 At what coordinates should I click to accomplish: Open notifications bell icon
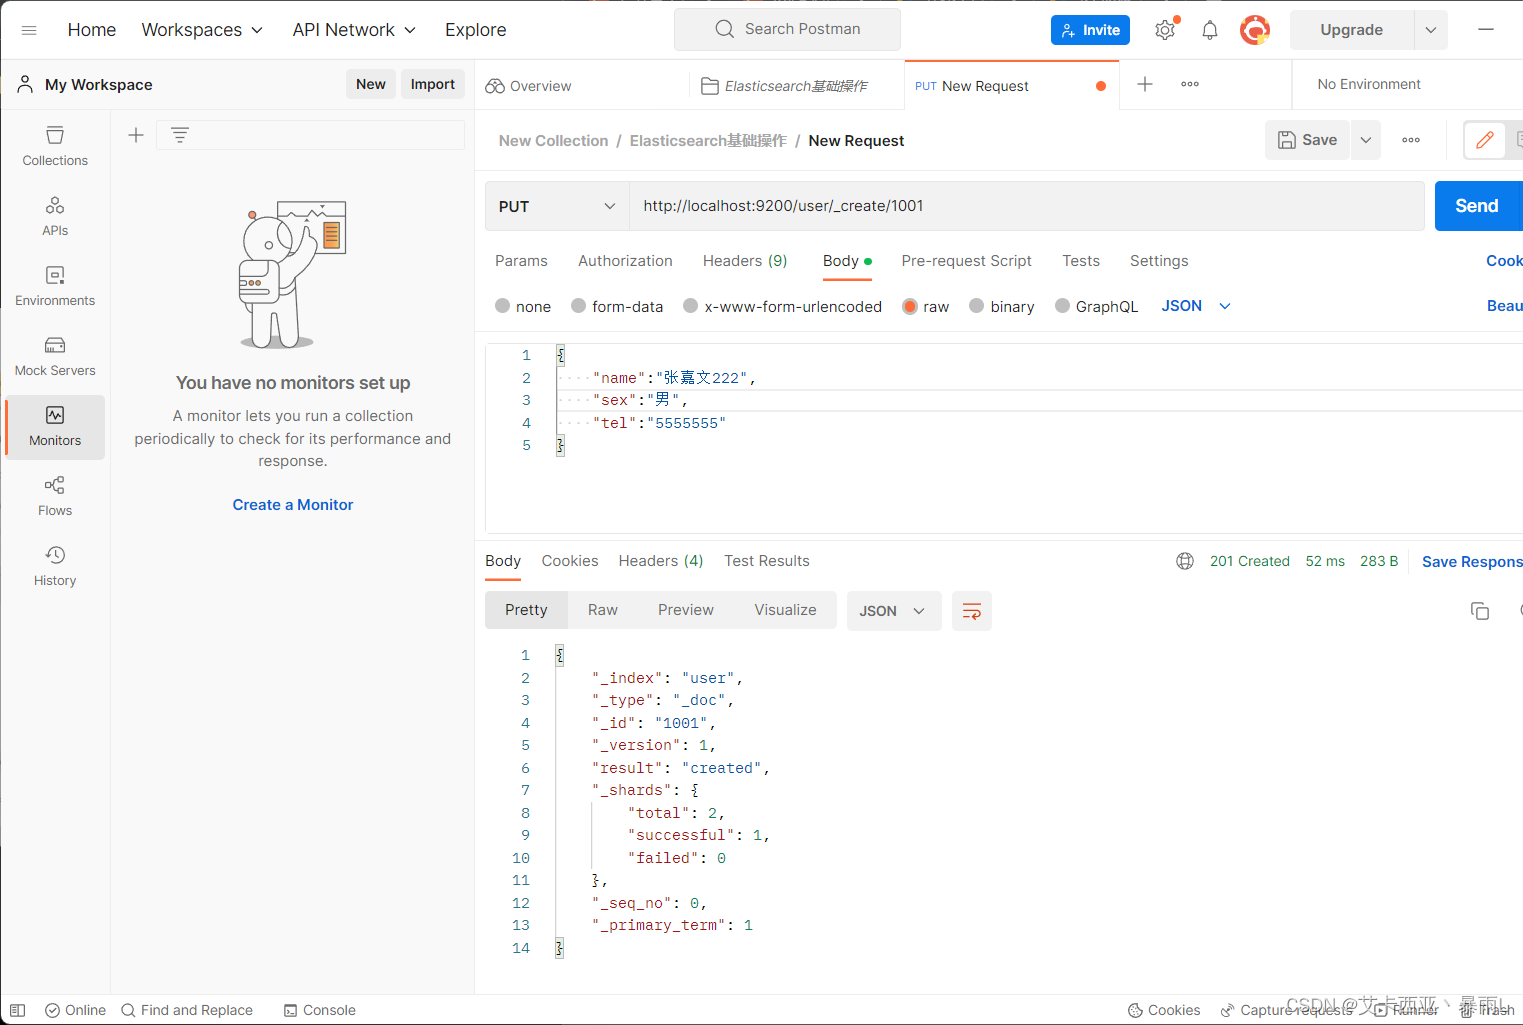point(1210,30)
